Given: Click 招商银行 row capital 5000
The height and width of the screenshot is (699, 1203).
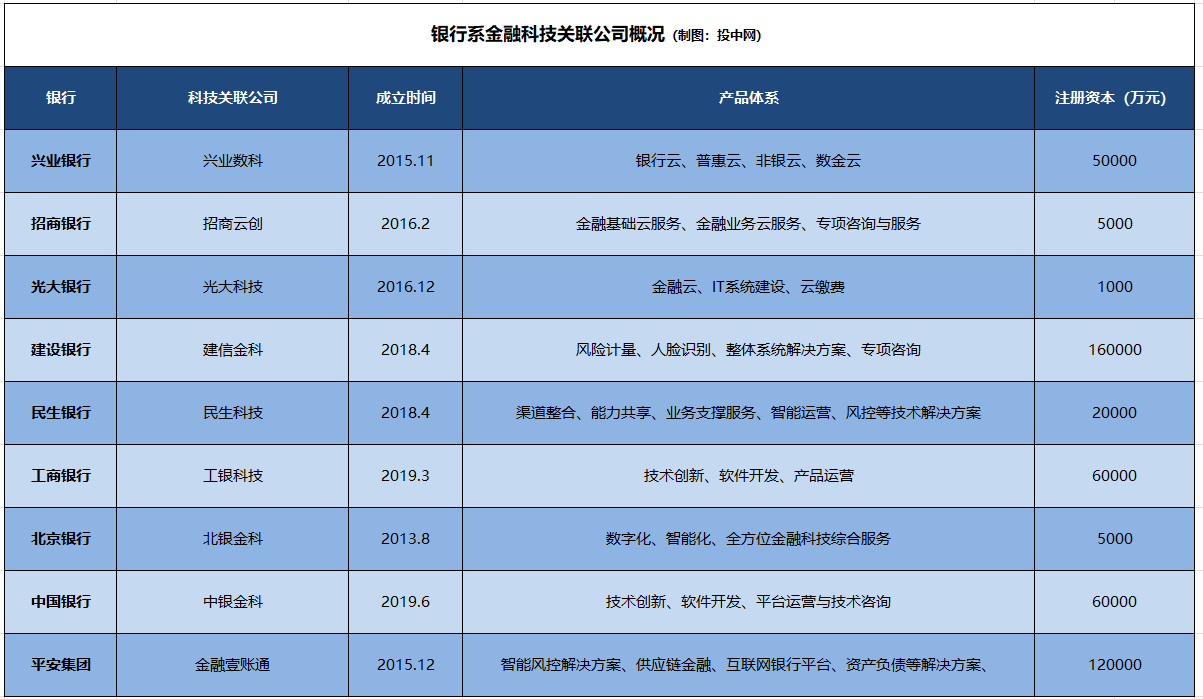Looking at the screenshot, I should tap(1115, 224).
